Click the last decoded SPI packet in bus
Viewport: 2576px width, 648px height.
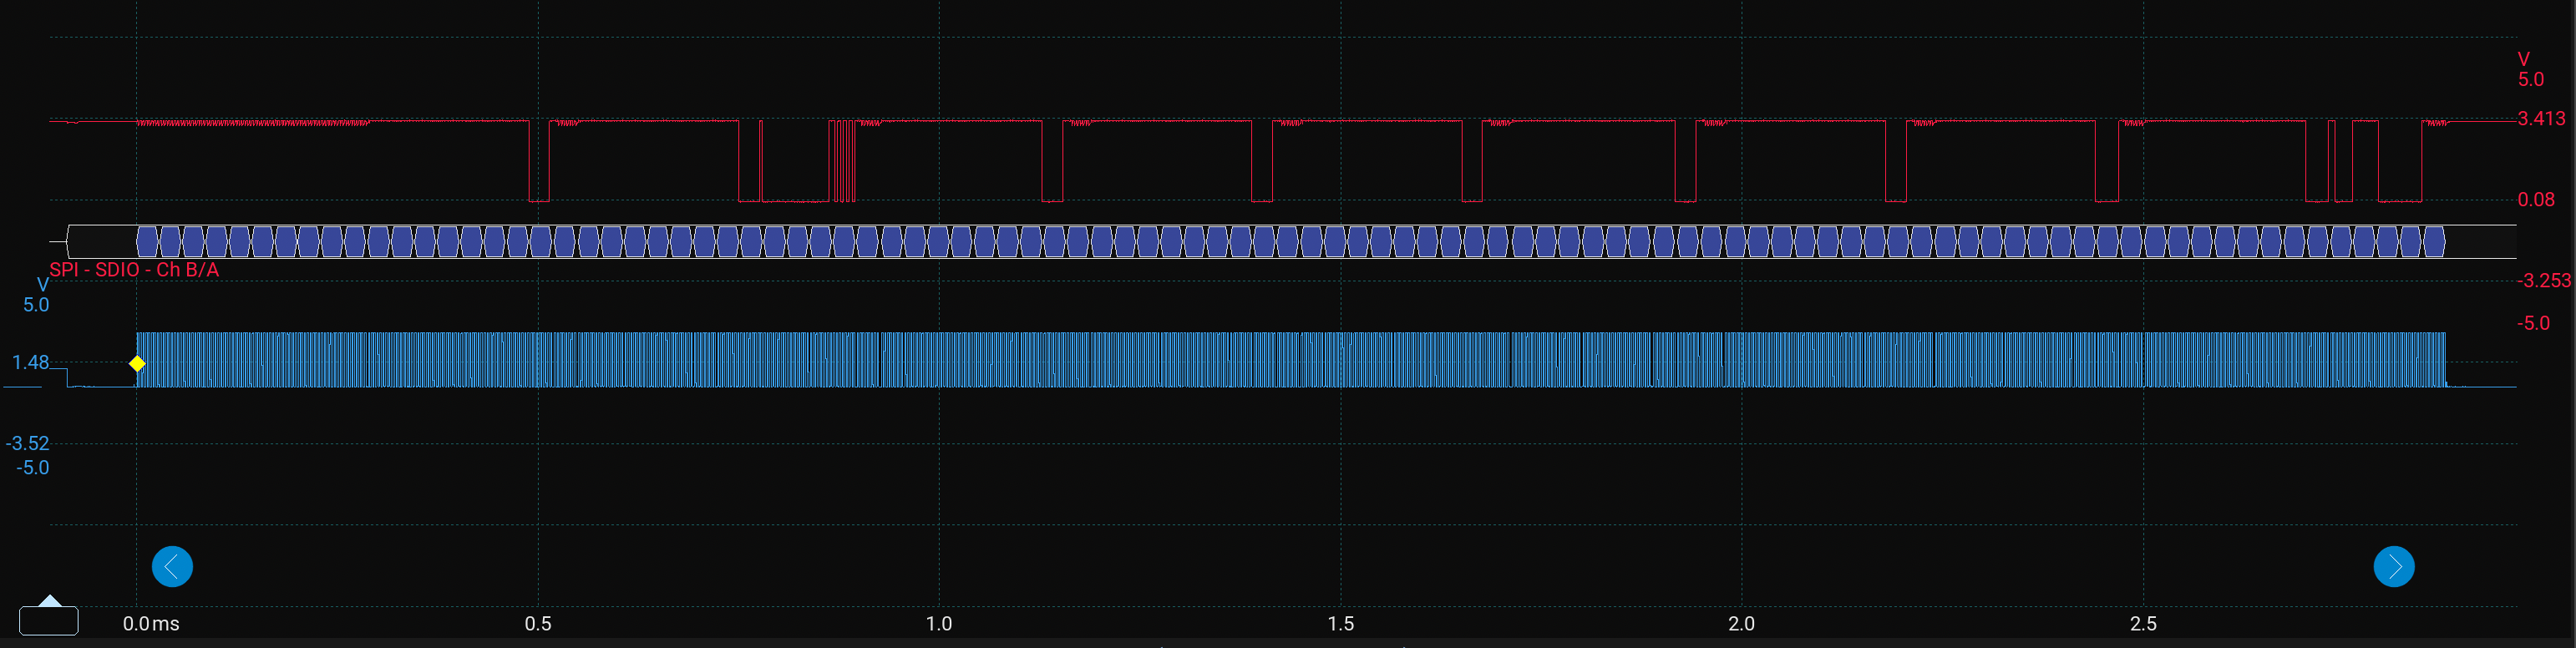2434,242
